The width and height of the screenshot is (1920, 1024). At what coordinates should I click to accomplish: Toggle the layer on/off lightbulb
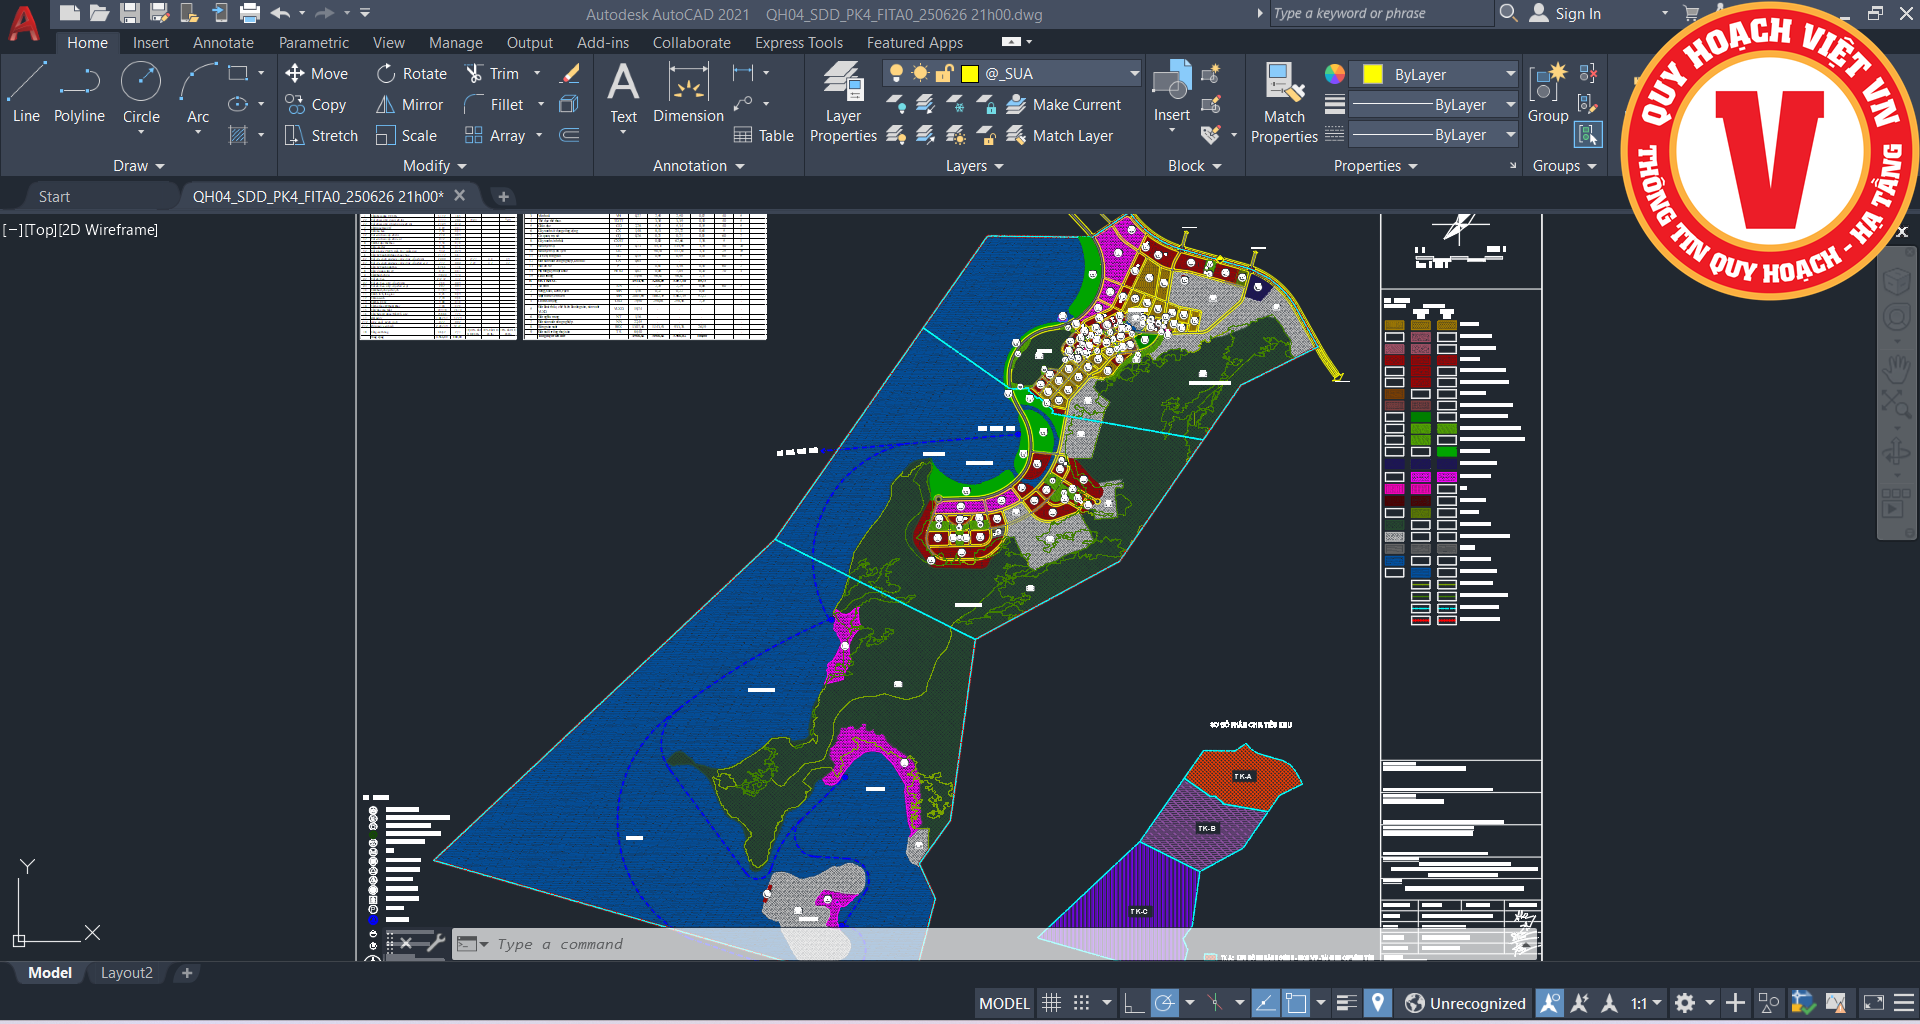[896, 73]
